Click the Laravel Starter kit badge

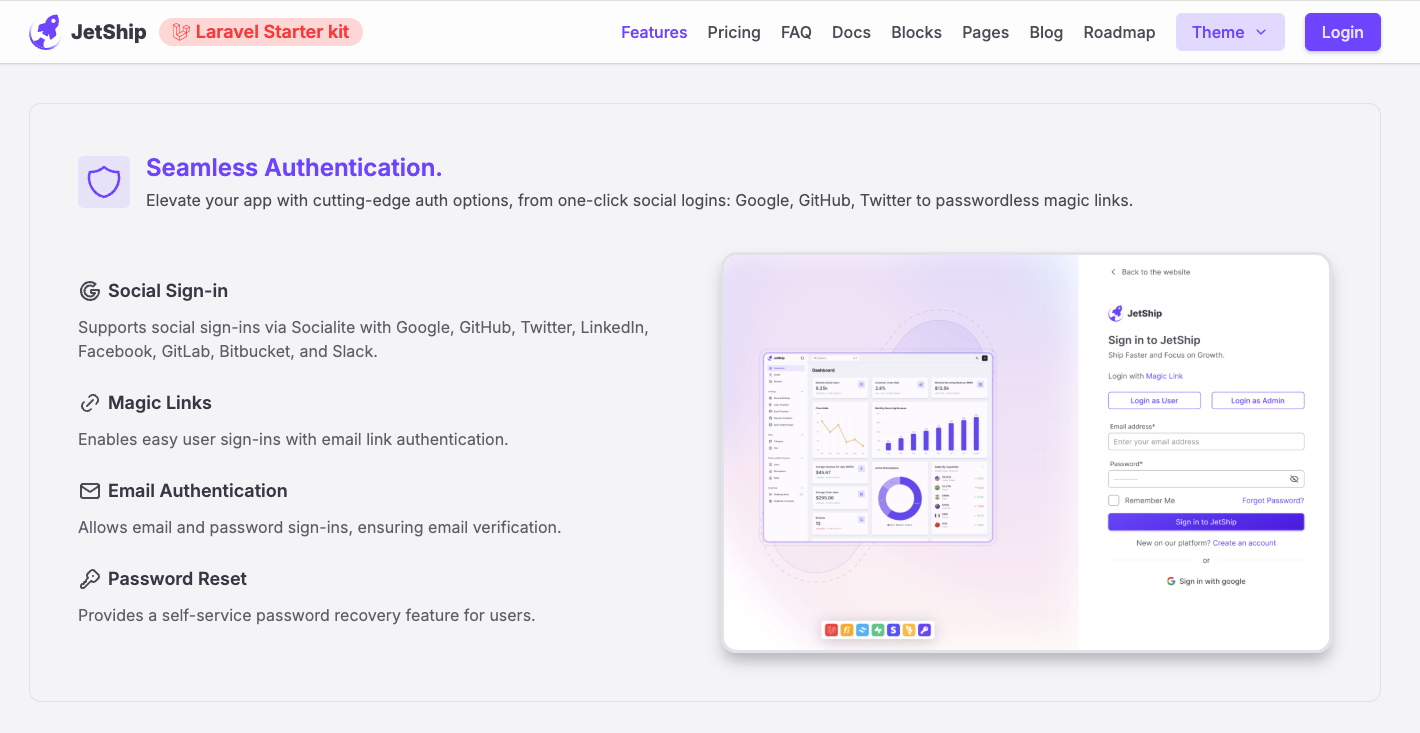tap(261, 32)
